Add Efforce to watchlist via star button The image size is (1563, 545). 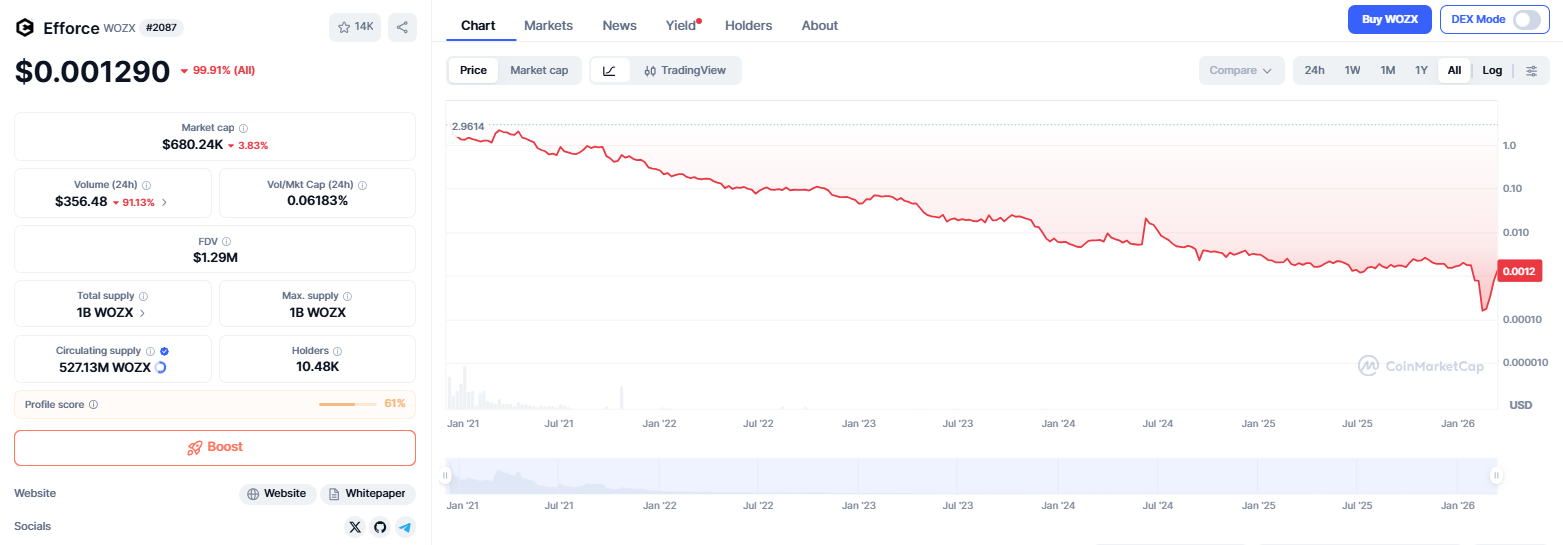(355, 27)
